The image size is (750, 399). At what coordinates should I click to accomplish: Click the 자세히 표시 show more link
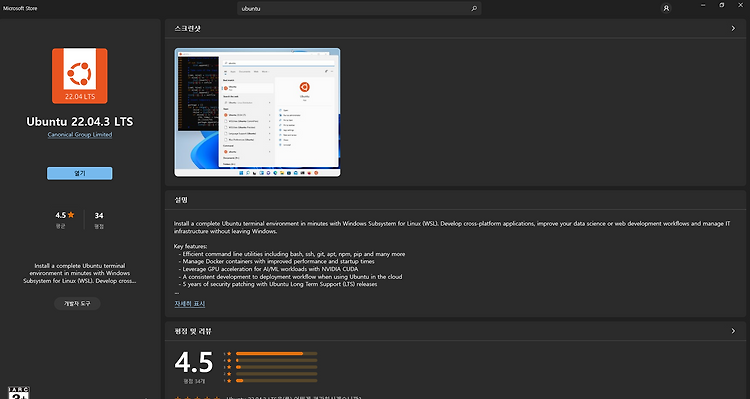[x=190, y=304]
